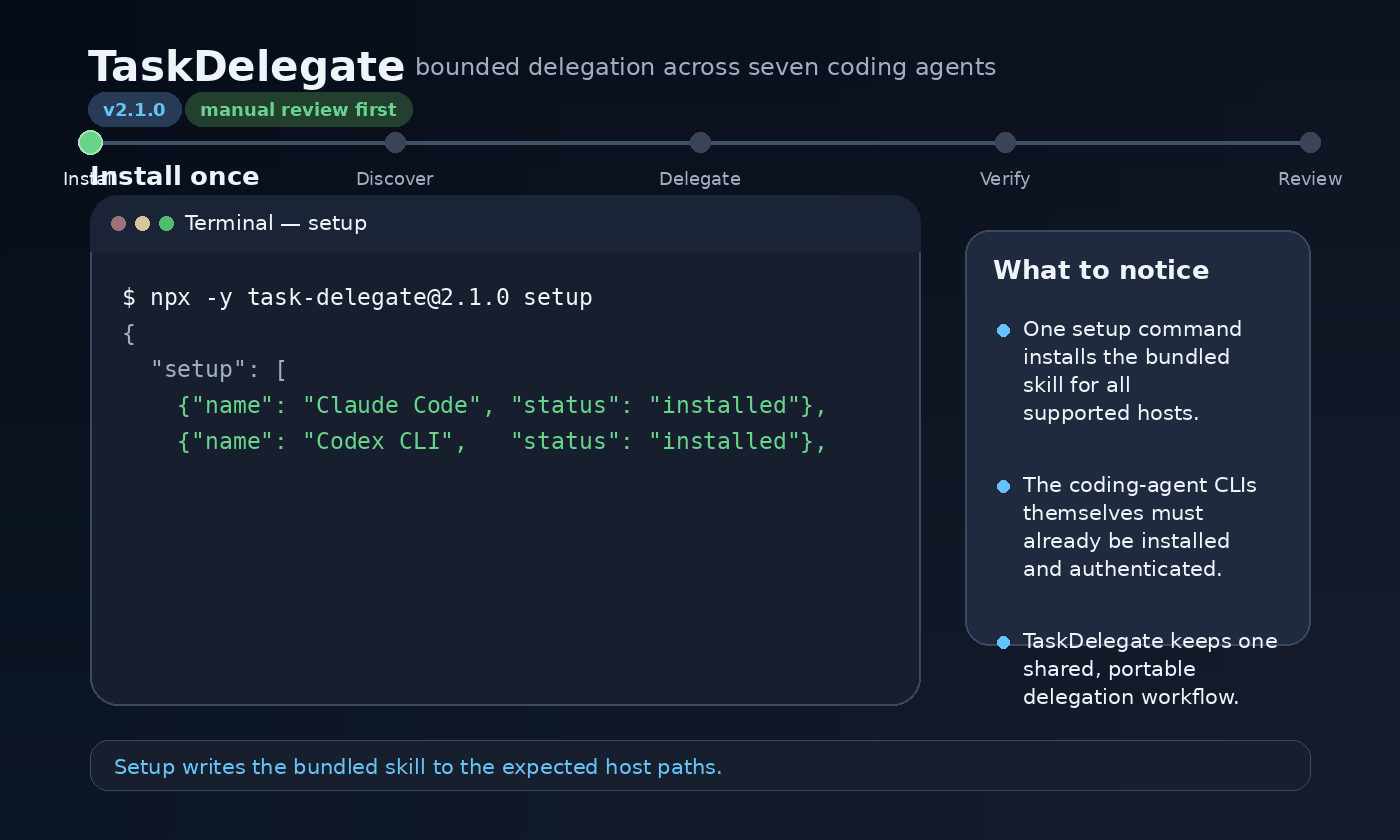
Task: Click the One setup command installs note
Action: click(1132, 371)
